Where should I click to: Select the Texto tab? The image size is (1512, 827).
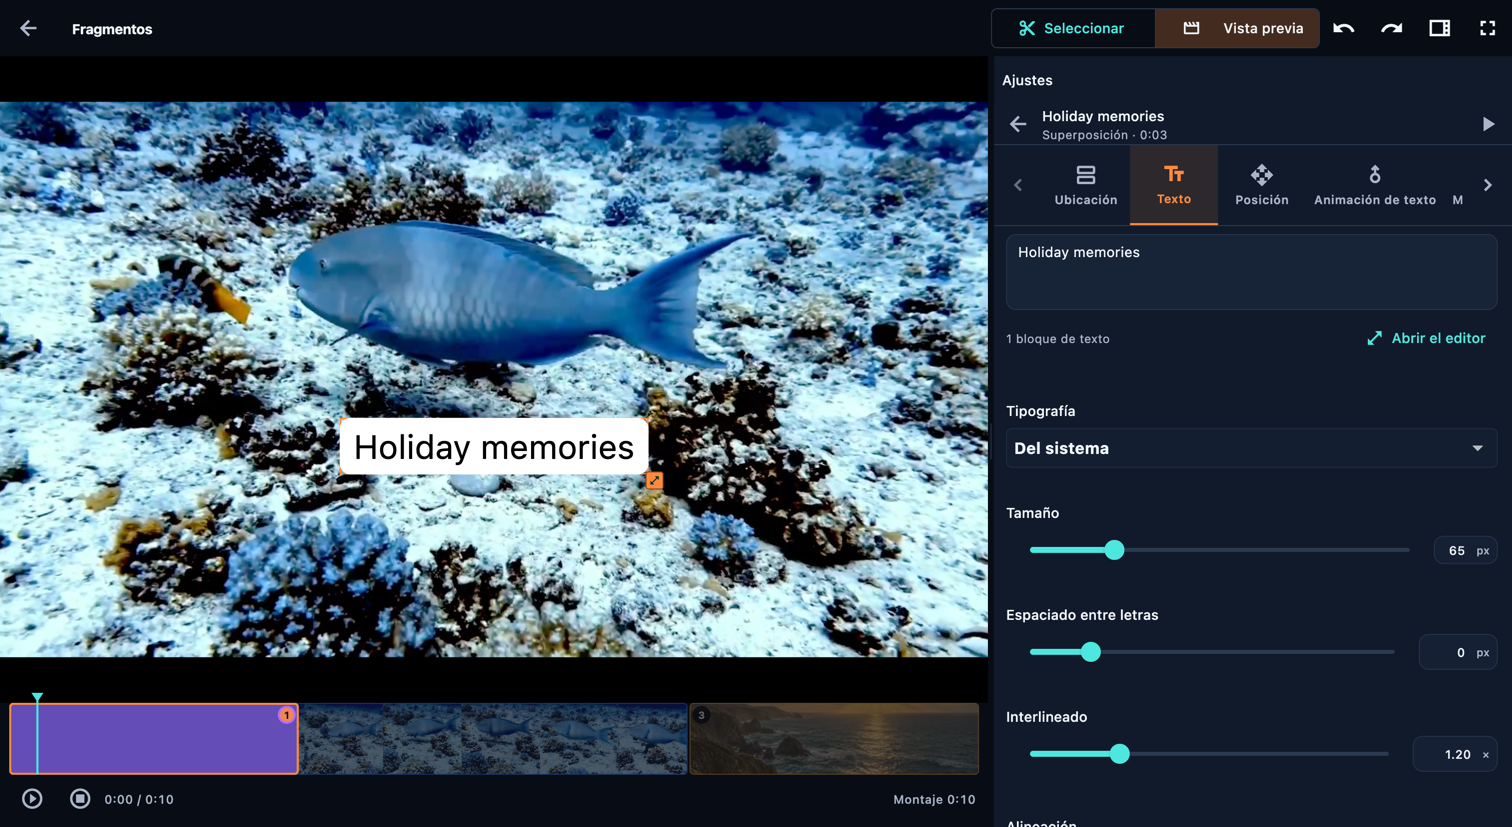tap(1174, 186)
